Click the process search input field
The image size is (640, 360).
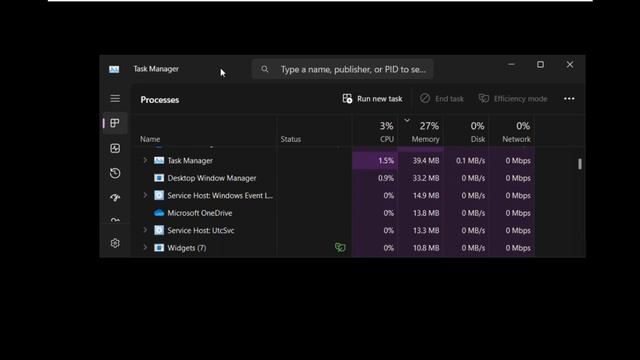tap(342, 69)
